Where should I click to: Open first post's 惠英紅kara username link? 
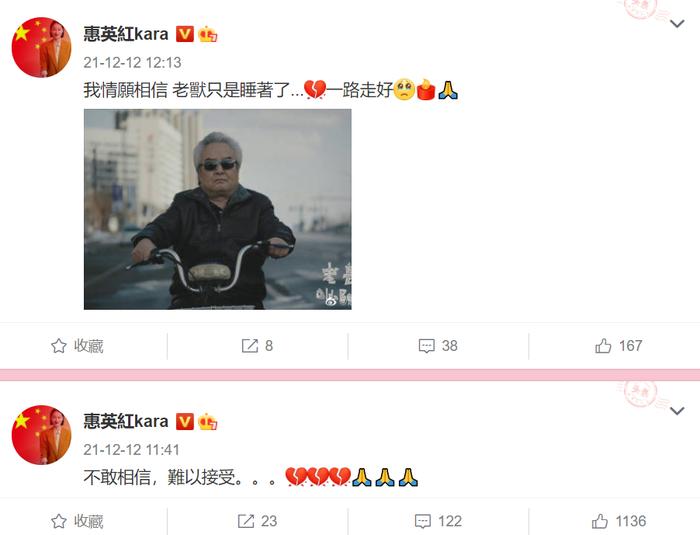click(126, 34)
